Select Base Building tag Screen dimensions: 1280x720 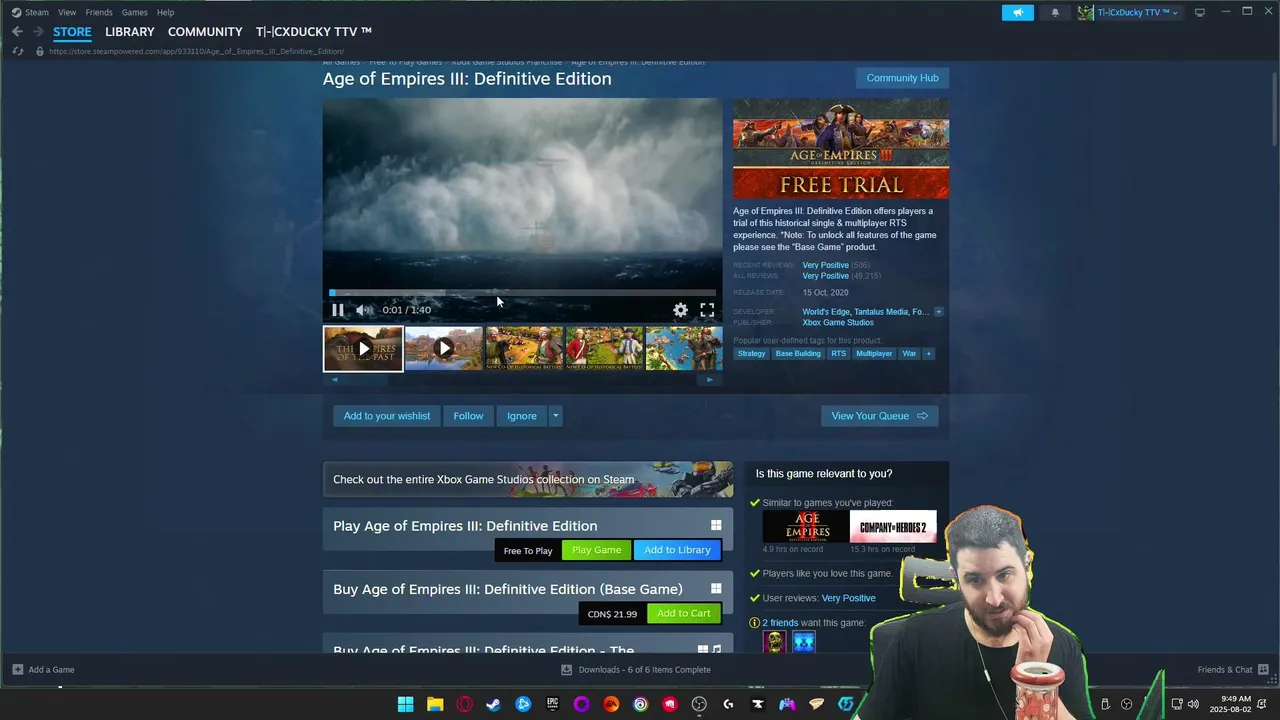coord(798,353)
